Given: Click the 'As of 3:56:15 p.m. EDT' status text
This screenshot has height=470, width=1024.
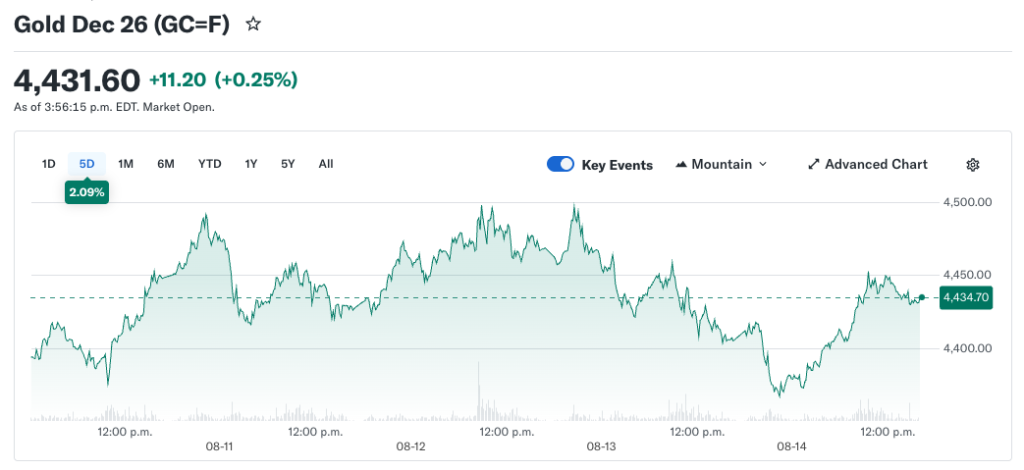Looking at the screenshot, I should (x=114, y=107).
